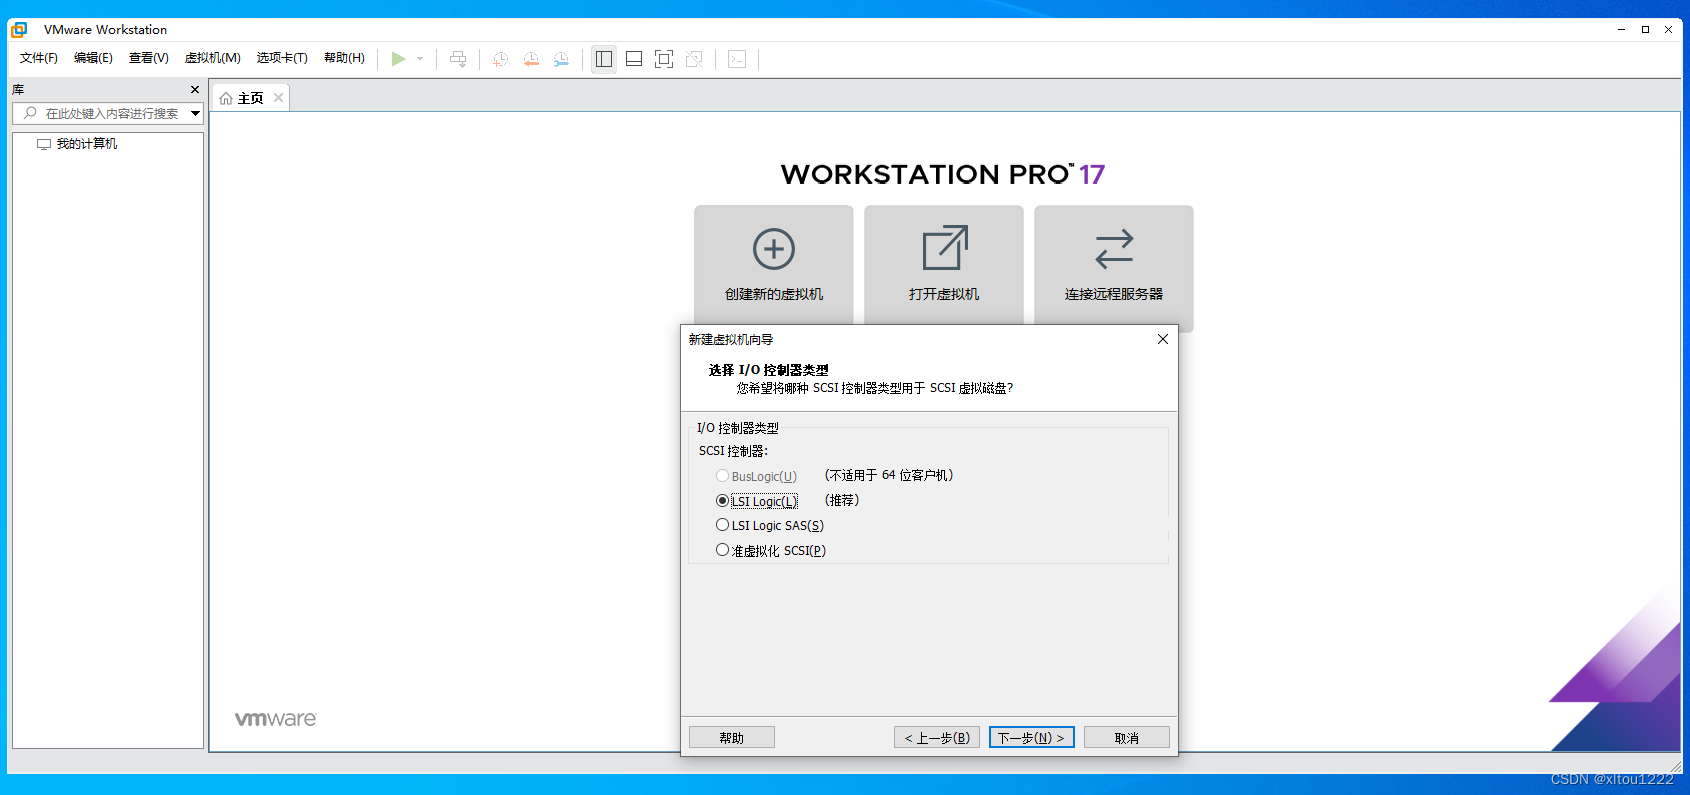The height and width of the screenshot is (795, 1690).
Task: Click the (不适用于 64 位客户机) note text
Action: coord(889,475)
